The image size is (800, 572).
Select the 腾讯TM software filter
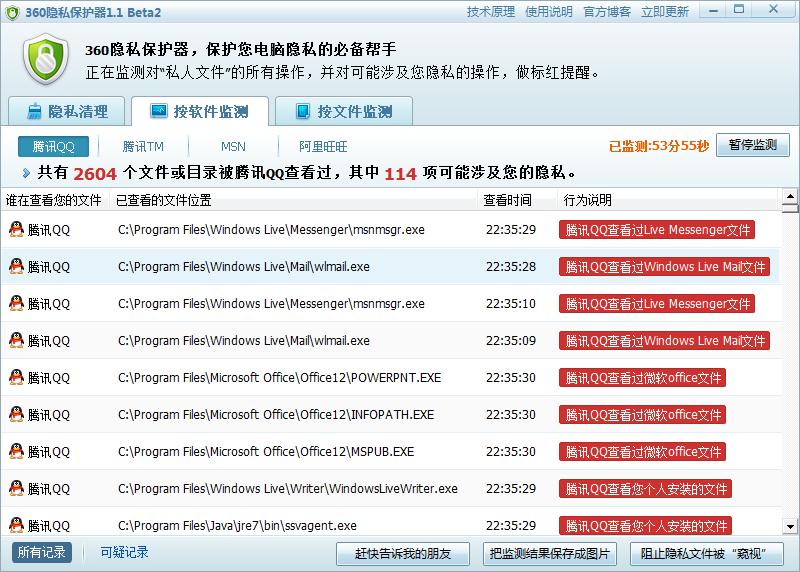point(143,147)
